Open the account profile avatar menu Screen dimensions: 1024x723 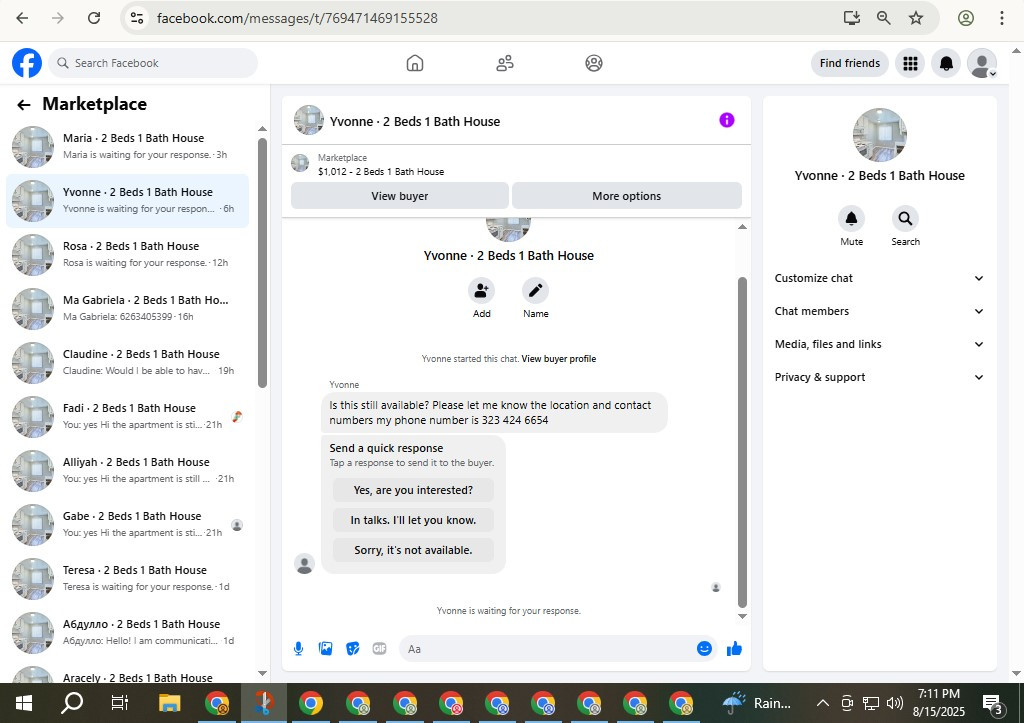click(982, 63)
